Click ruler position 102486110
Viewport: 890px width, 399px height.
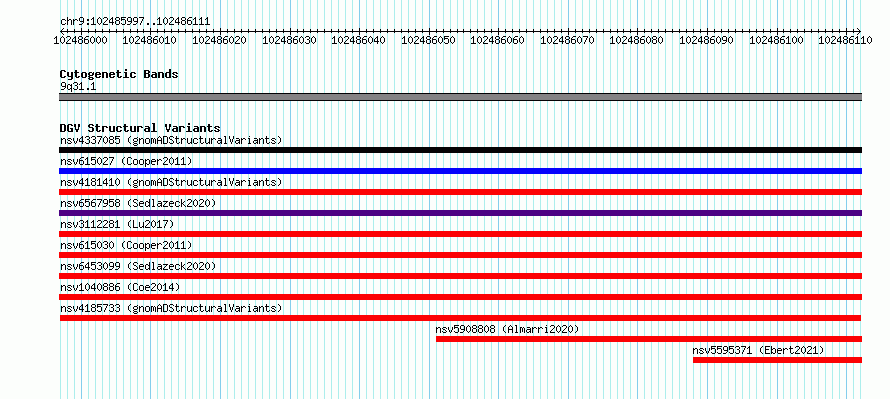845,40
